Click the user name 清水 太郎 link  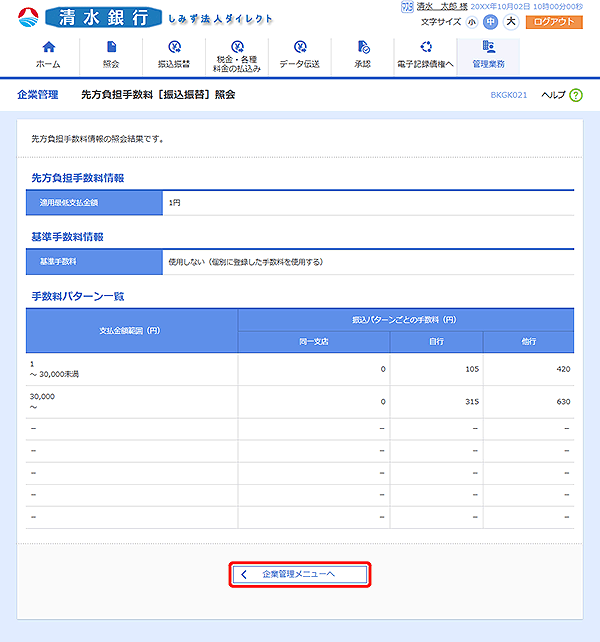(x=440, y=6)
